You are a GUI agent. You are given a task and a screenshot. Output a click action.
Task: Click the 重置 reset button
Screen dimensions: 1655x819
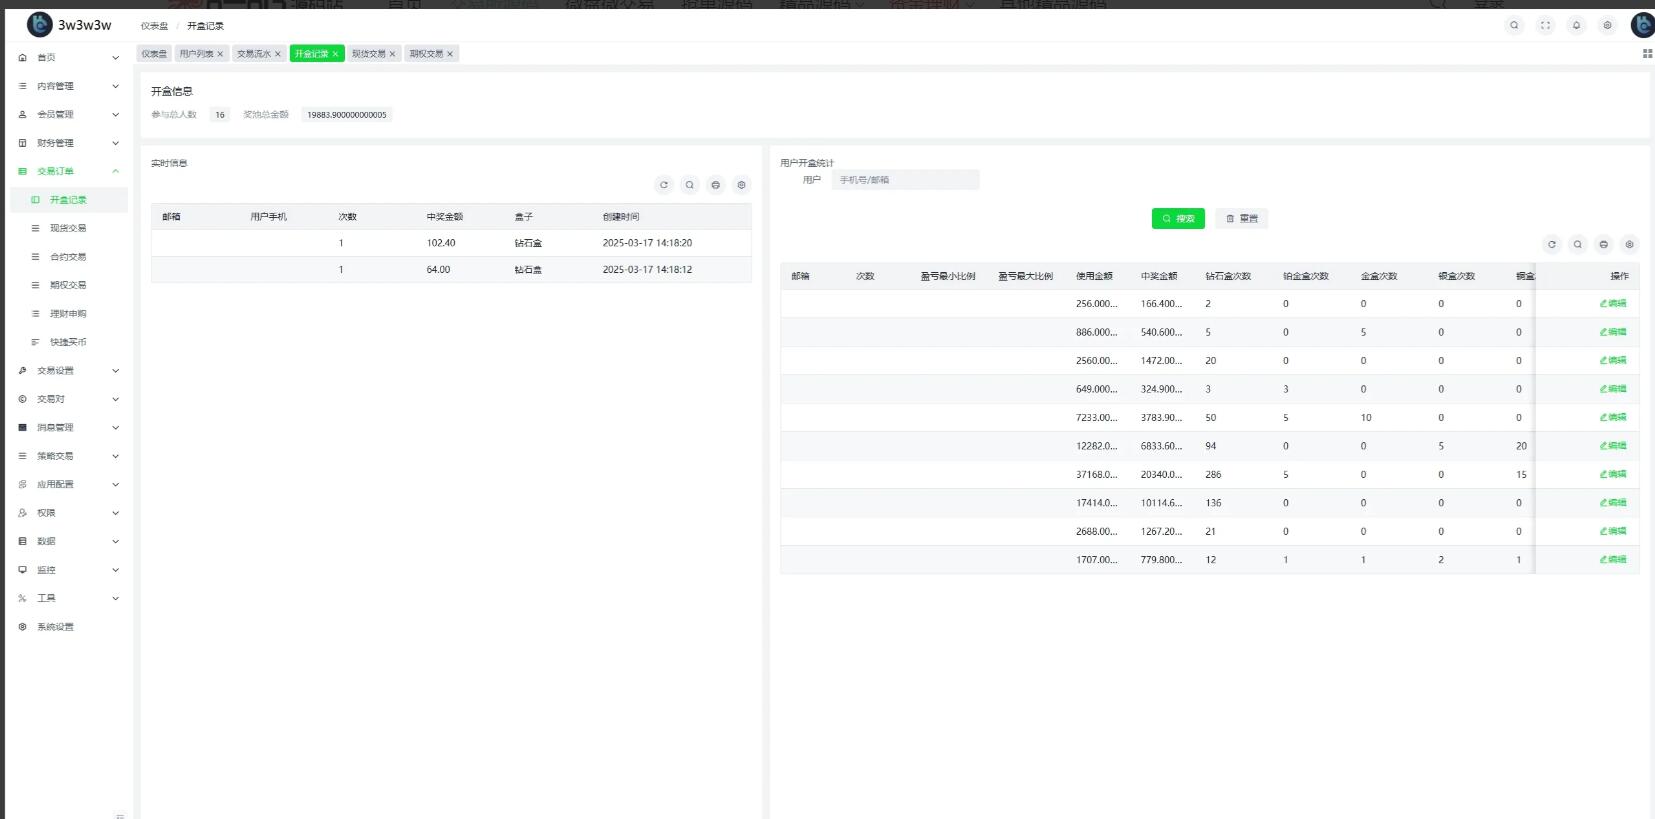pyautogui.click(x=1241, y=219)
